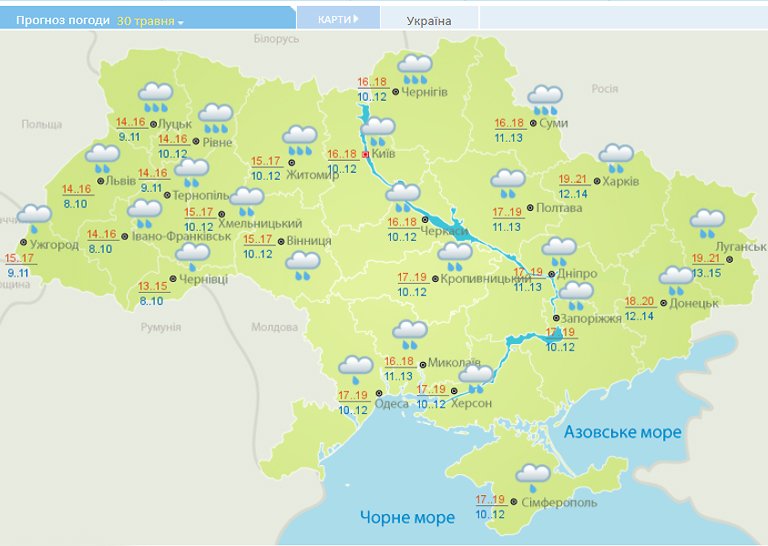
Task: Click the Донецьк daytime temperature 18..20
Action: click(x=640, y=301)
